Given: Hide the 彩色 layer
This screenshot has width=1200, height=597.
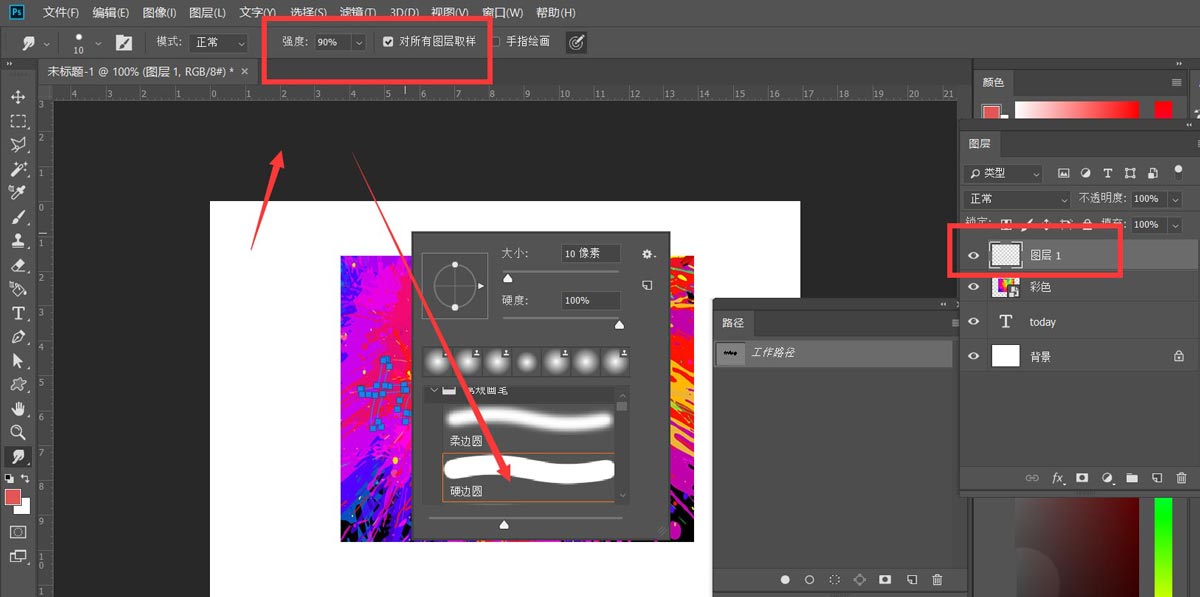Looking at the screenshot, I should coord(973,287).
